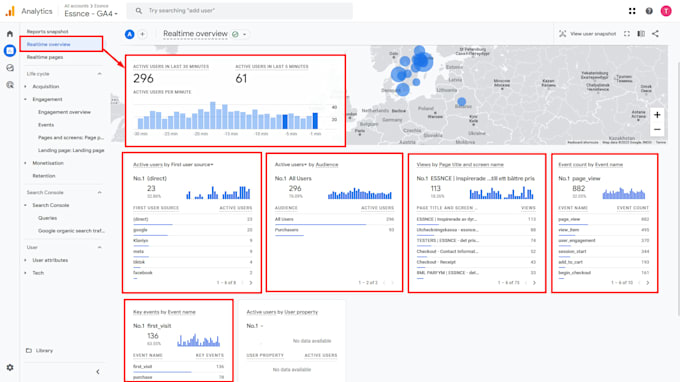Click Views by Page title and screen name heading
Viewport: 680px width, 382px height.
tap(460, 165)
